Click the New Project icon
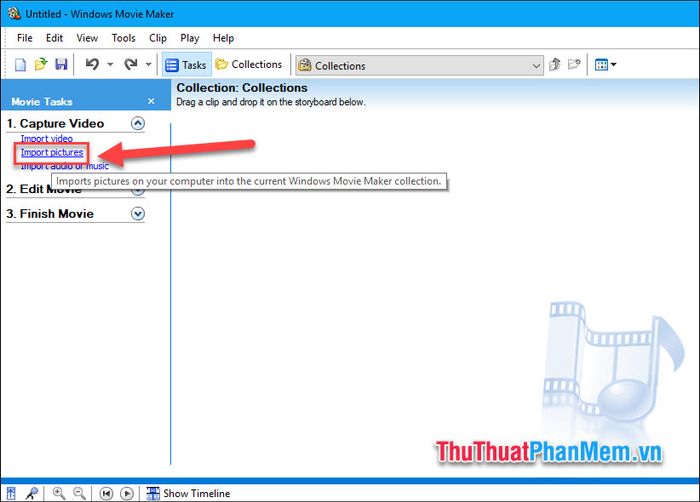The width and height of the screenshot is (700, 502). click(x=21, y=65)
